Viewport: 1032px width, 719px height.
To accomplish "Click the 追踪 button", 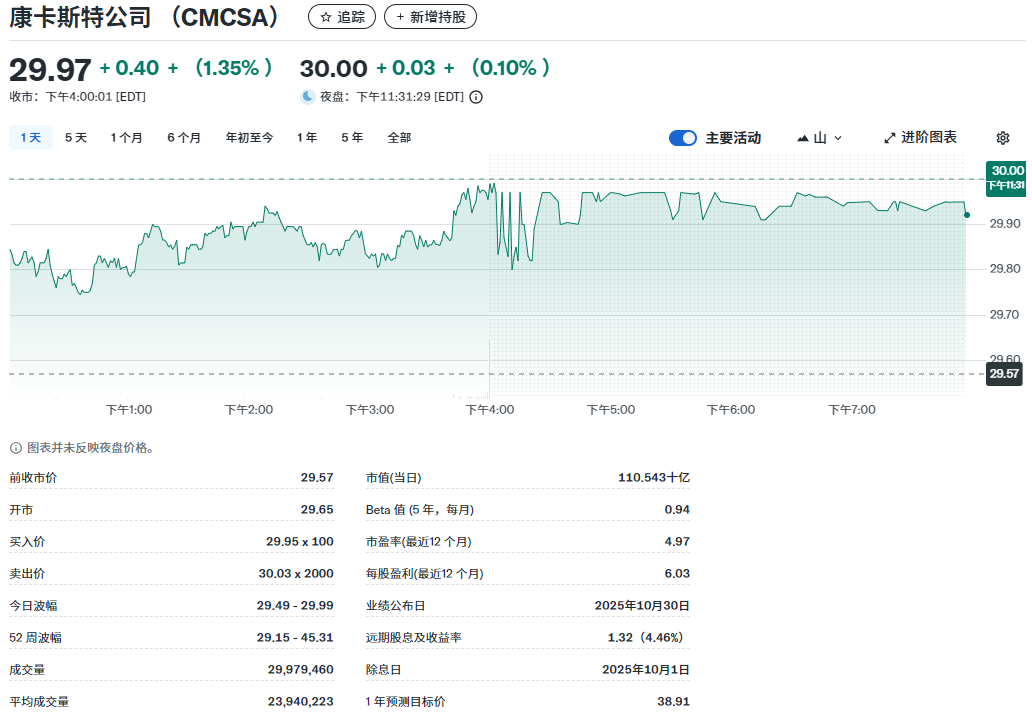I will [x=343, y=17].
